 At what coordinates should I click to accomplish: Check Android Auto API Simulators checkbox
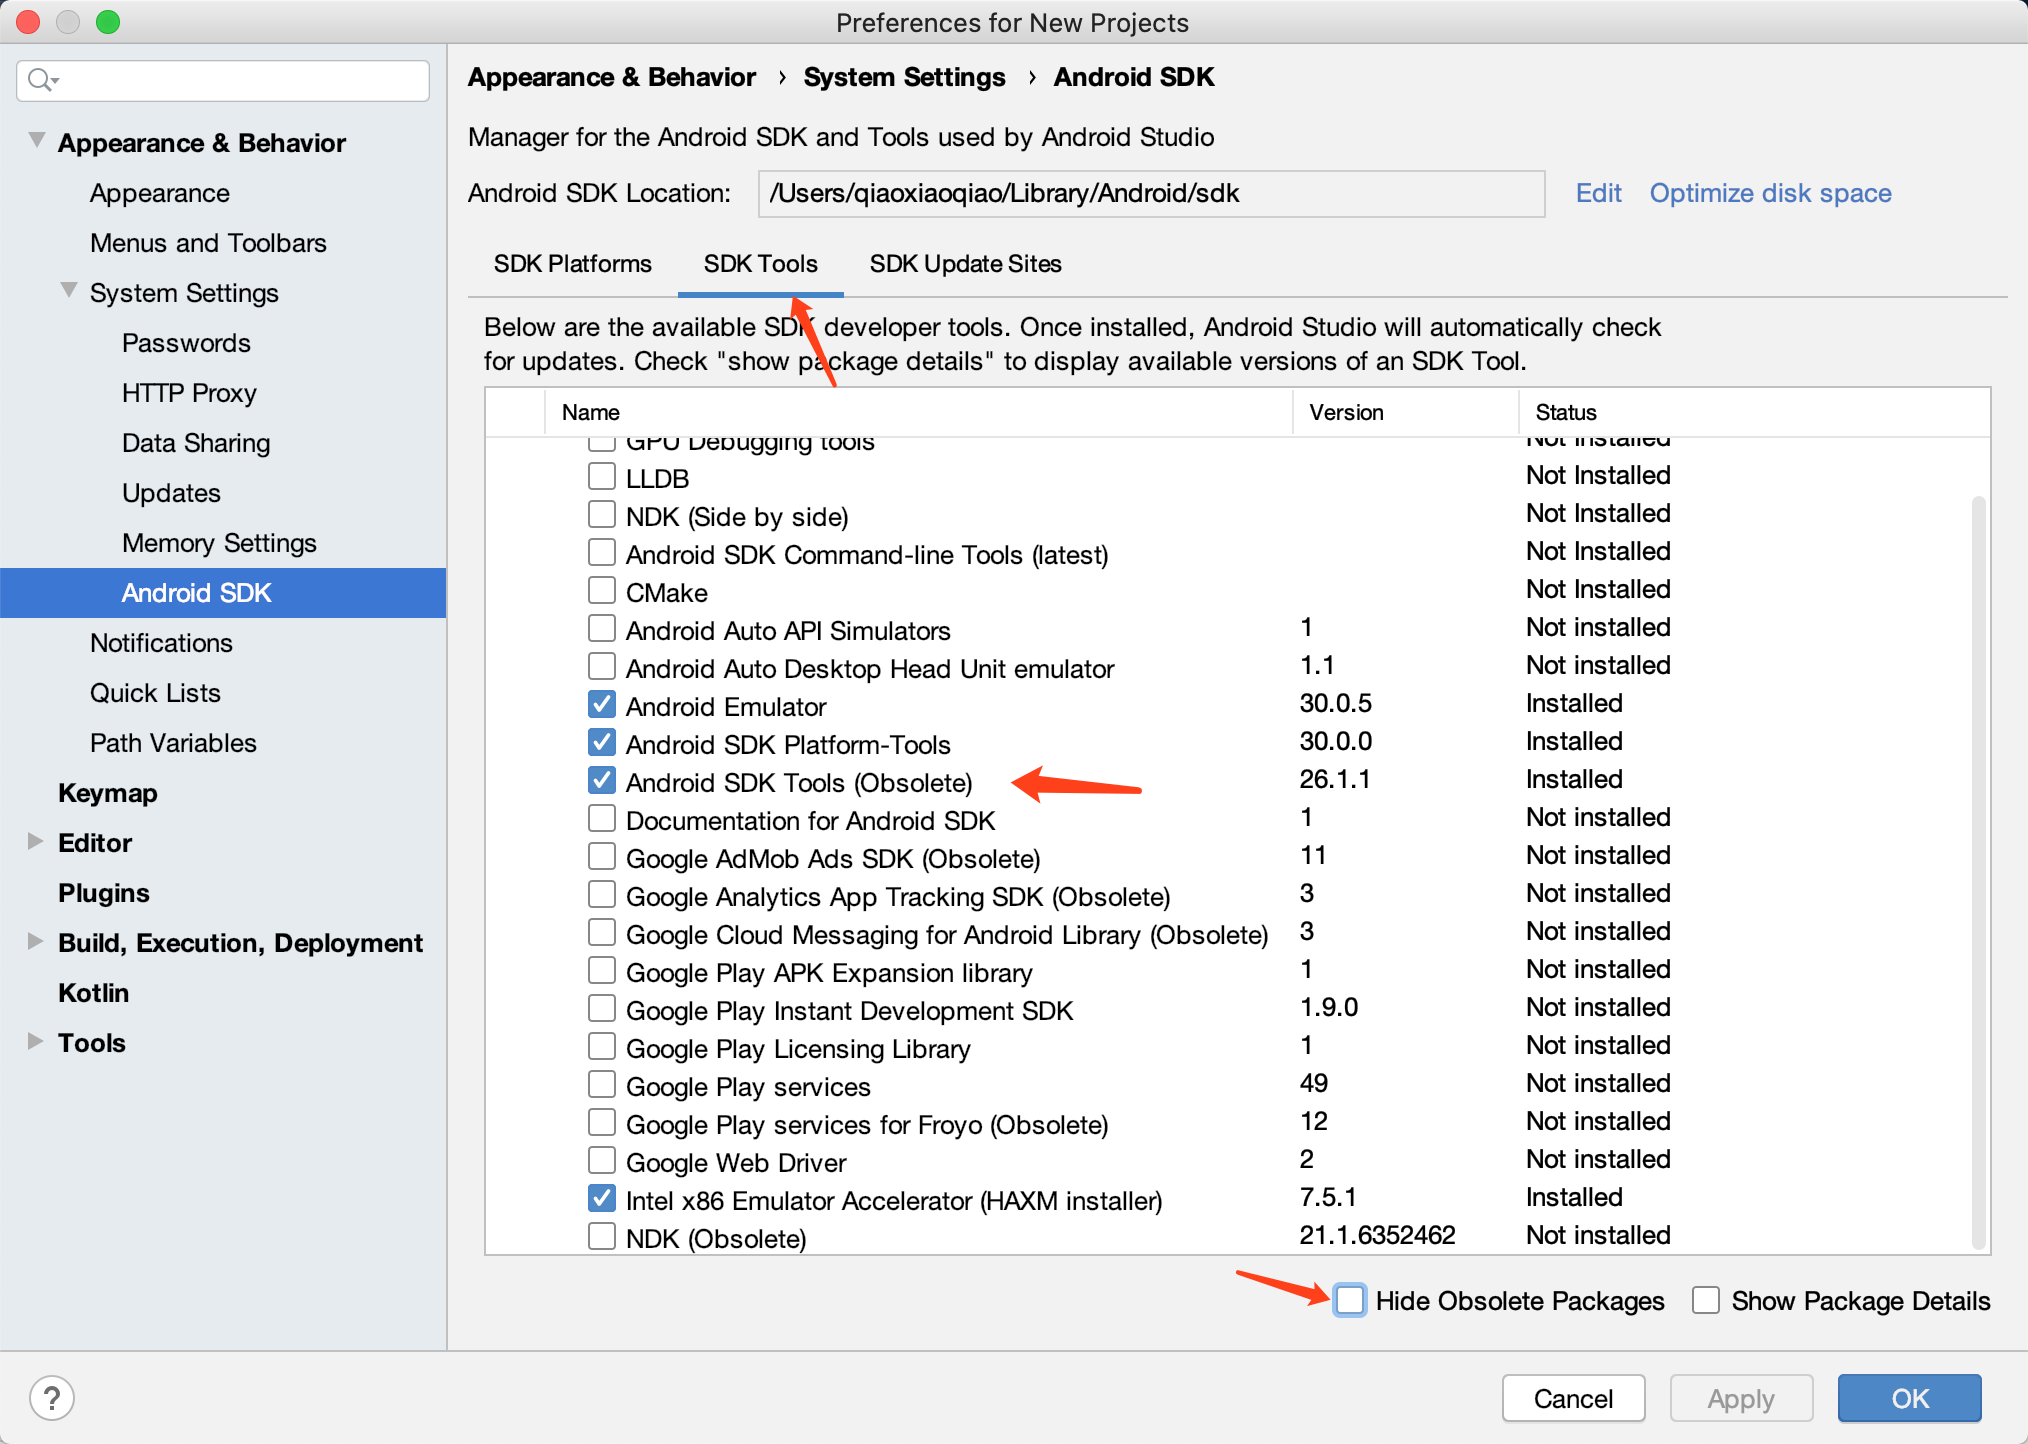coord(601,628)
